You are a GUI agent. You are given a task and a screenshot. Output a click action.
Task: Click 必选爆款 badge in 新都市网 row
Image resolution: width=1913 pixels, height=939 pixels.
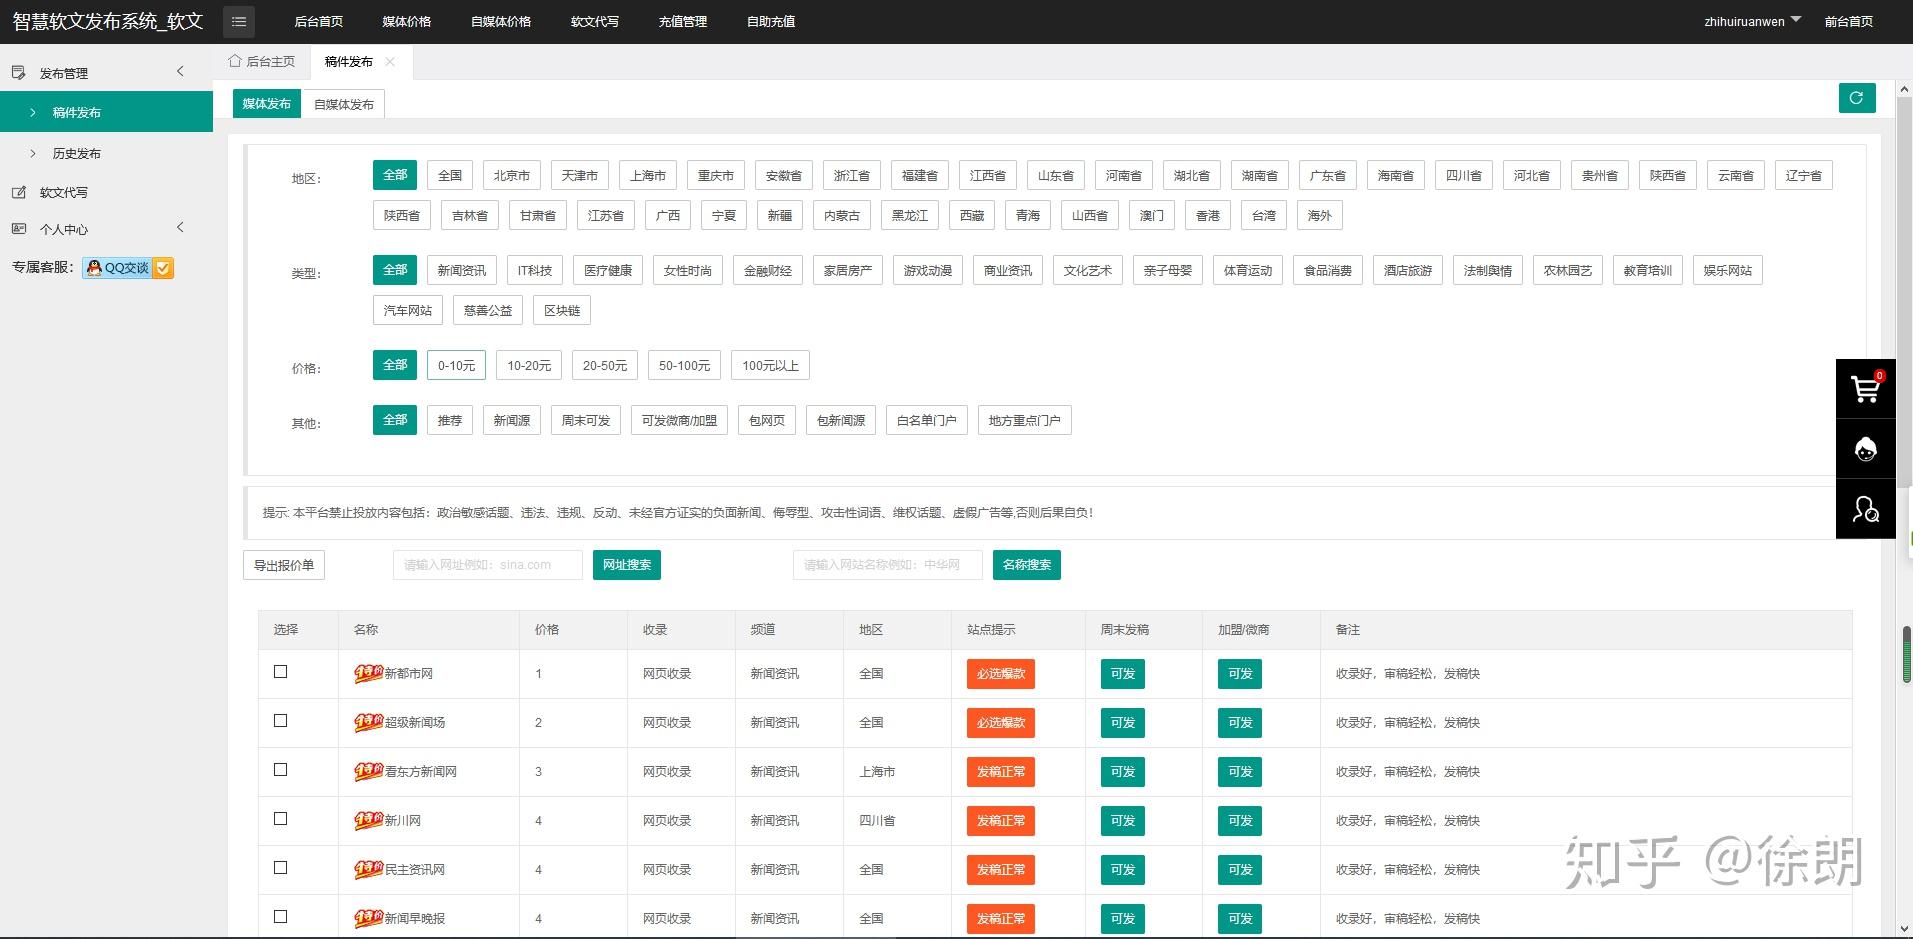coord(1001,673)
